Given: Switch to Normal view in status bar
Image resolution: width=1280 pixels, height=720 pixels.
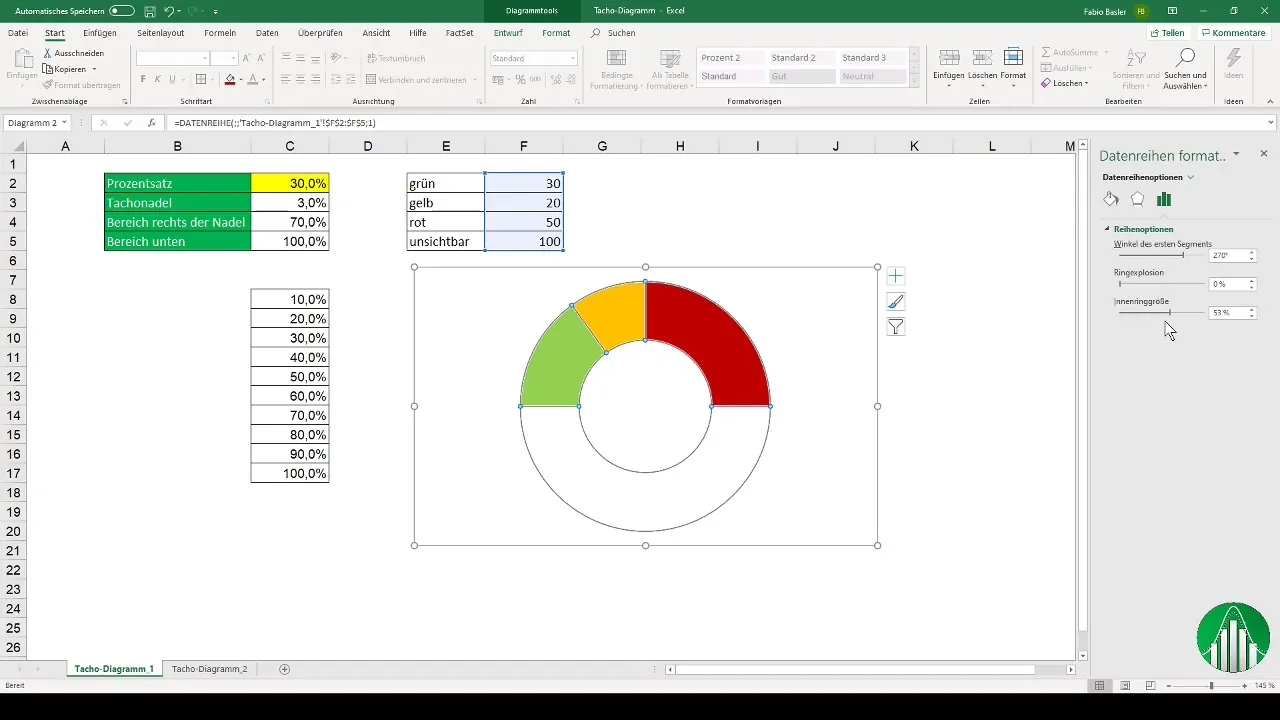Looking at the screenshot, I should [1099, 685].
